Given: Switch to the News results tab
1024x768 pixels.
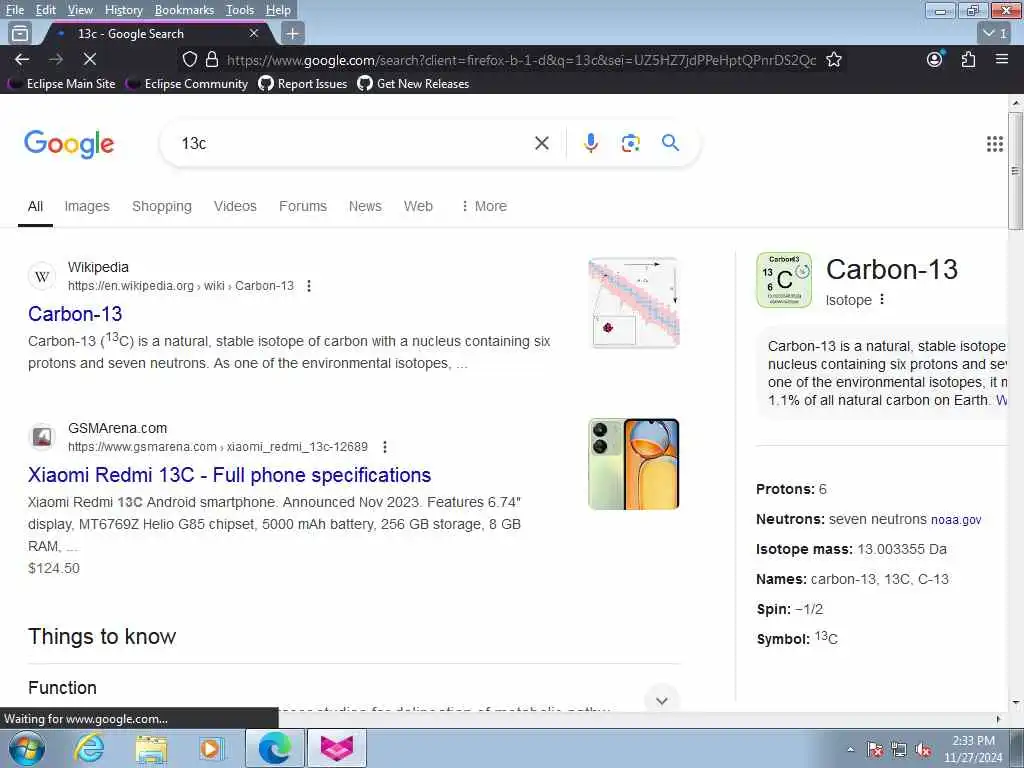Looking at the screenshot, I should [365, 206].
